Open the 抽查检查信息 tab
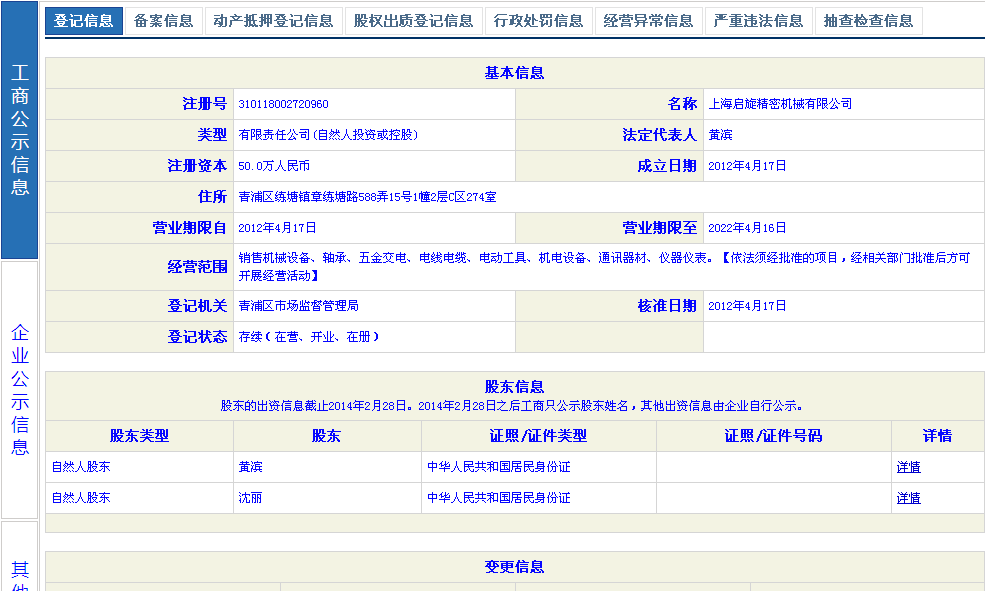This screenshot has height=591, width=985. [x=868, y=21]
